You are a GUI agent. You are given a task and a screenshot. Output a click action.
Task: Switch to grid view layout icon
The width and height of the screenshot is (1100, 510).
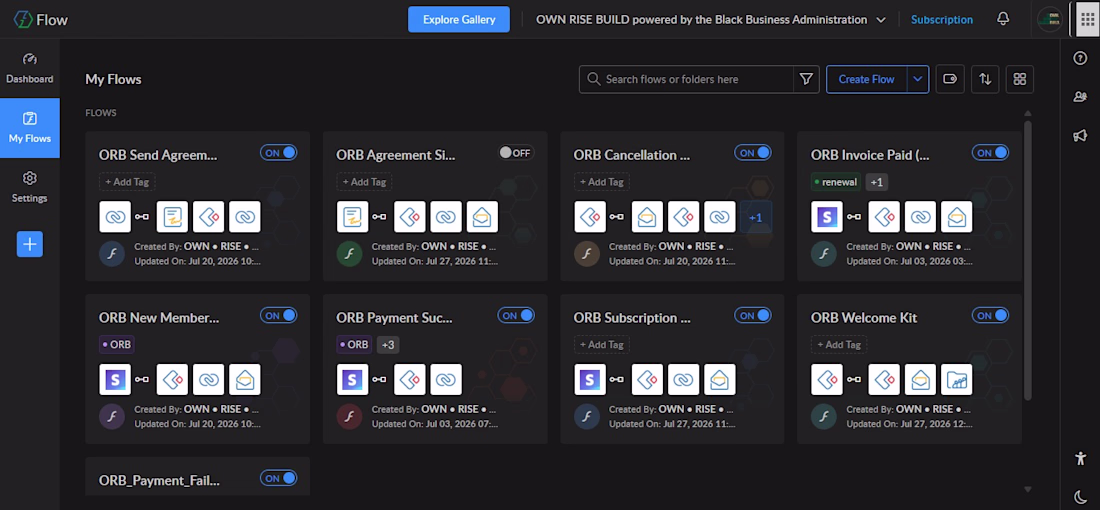[1020, 79]
